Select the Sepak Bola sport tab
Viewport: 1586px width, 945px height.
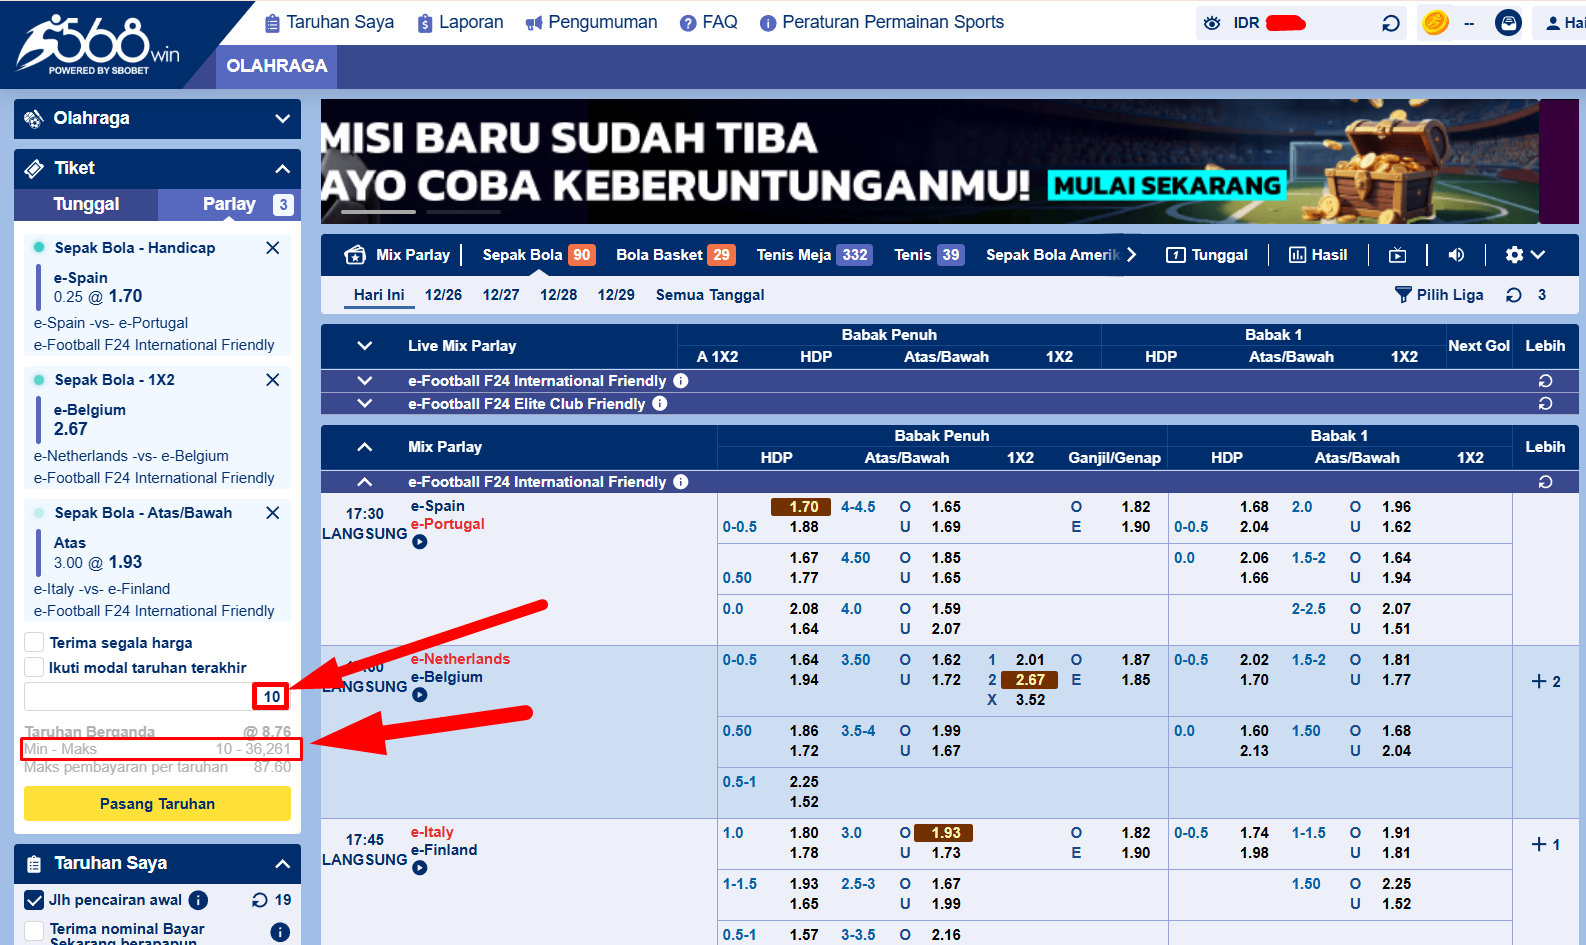pos(538,255)
